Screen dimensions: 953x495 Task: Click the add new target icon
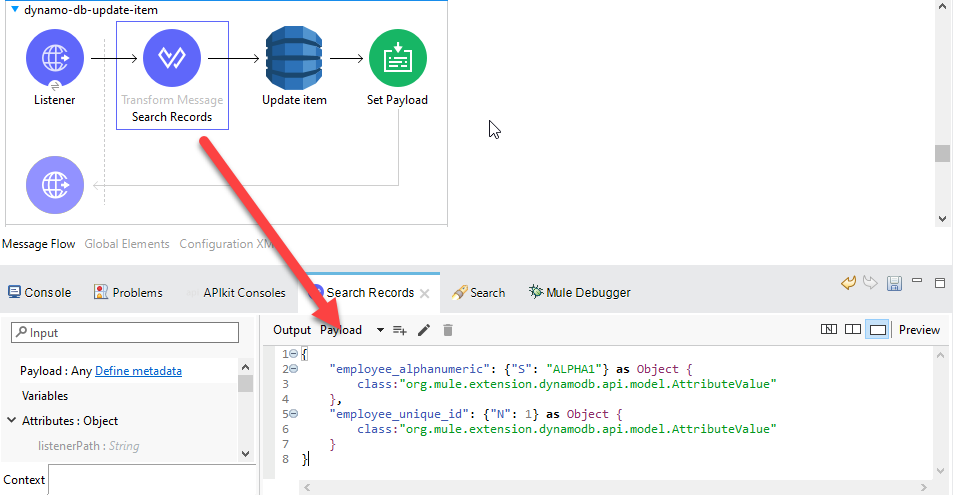(x=400, y=330)
